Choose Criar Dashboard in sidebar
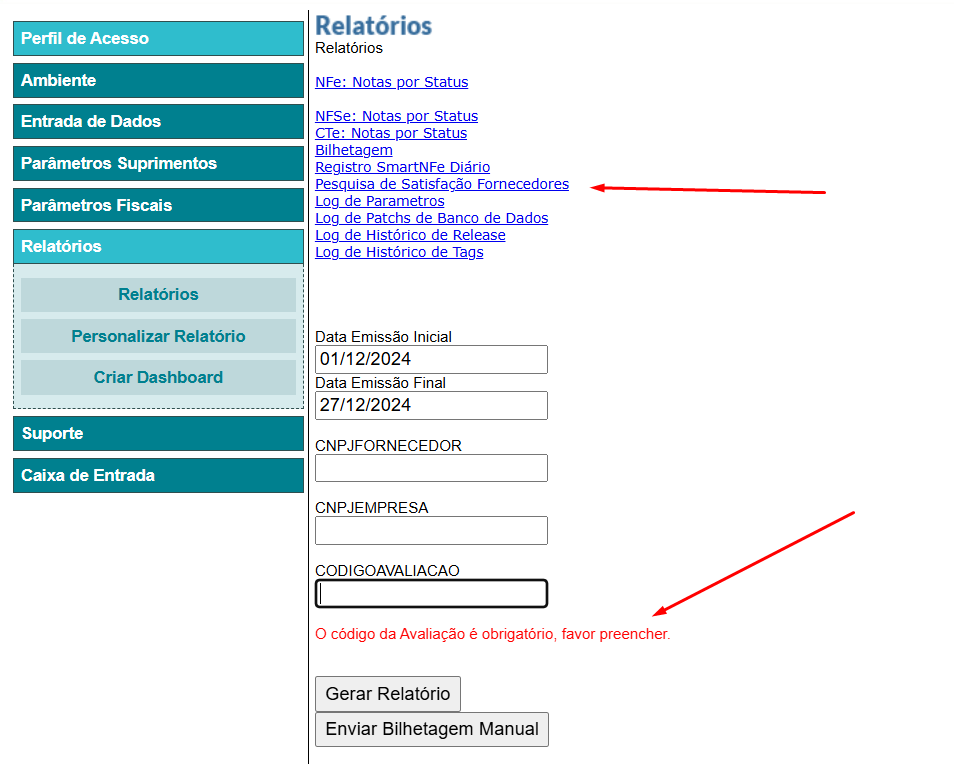 (x=158, y=378)
